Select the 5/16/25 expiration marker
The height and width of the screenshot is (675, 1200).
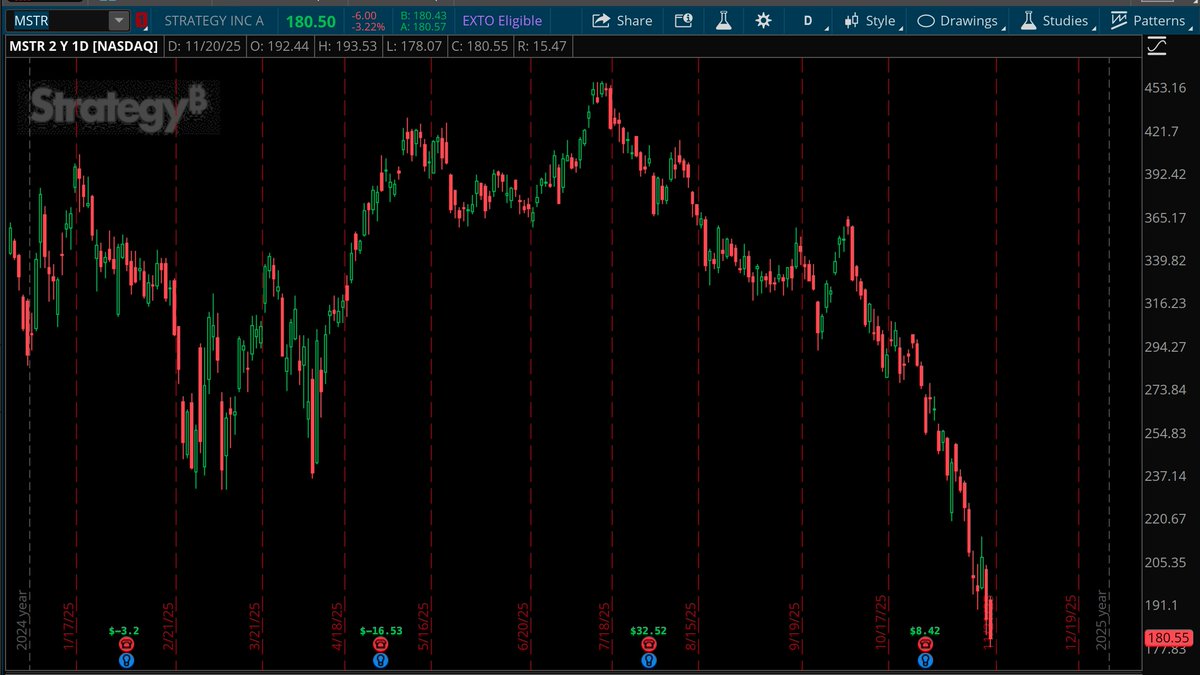[424, 626]
